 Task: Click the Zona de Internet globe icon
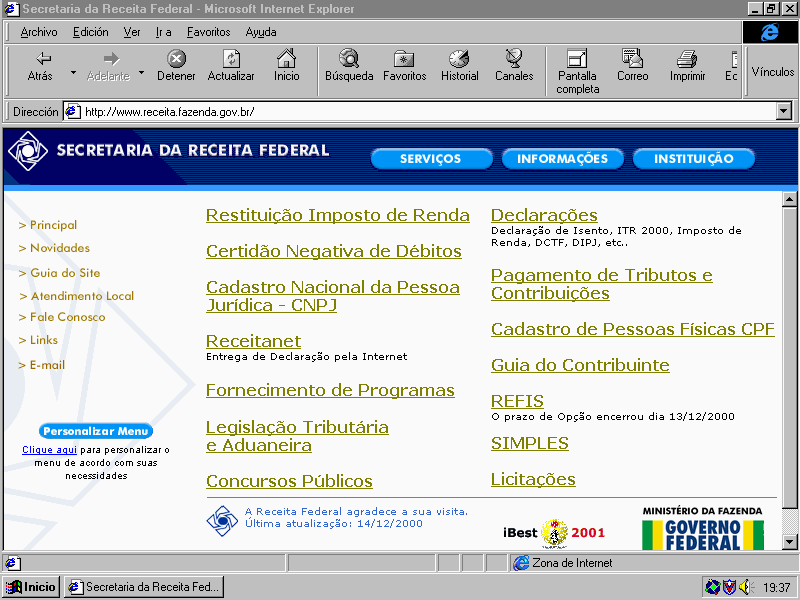[x=521, y=563]
